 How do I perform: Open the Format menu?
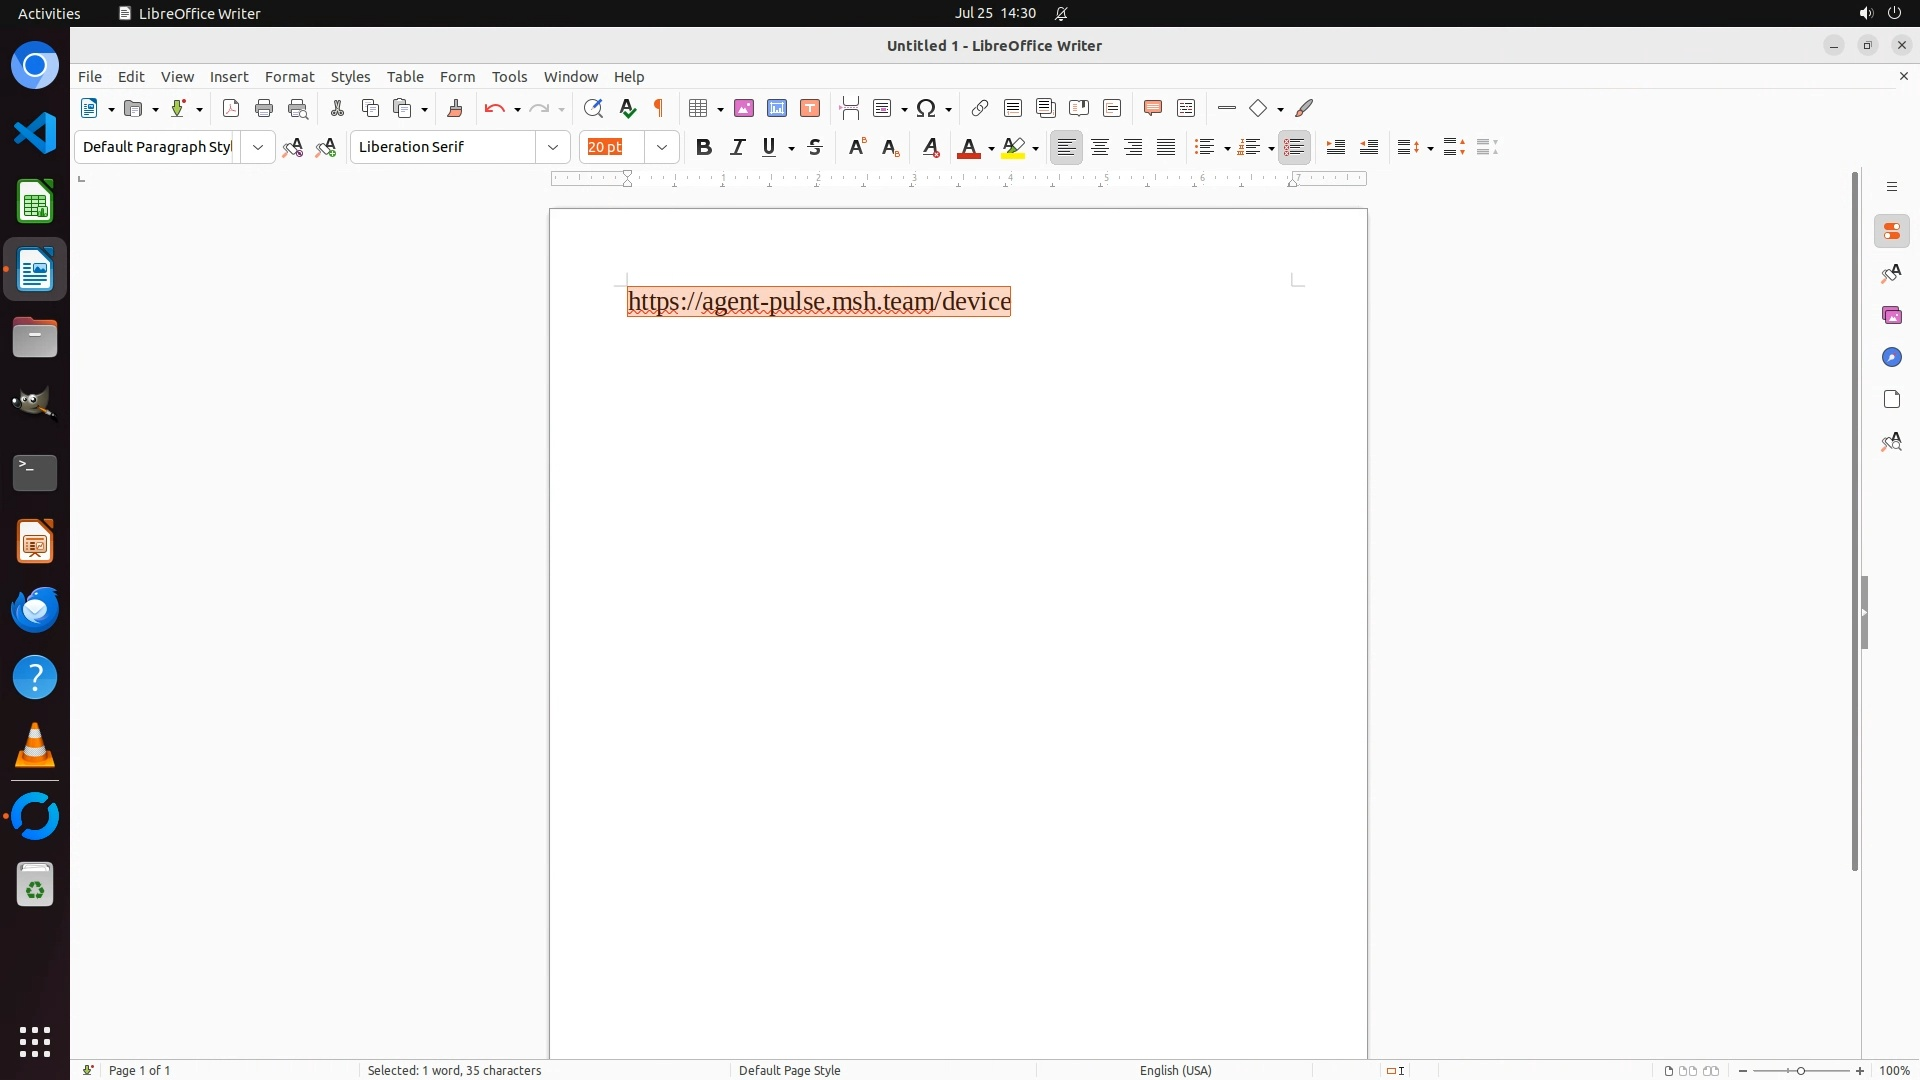[x=289, y=77]
